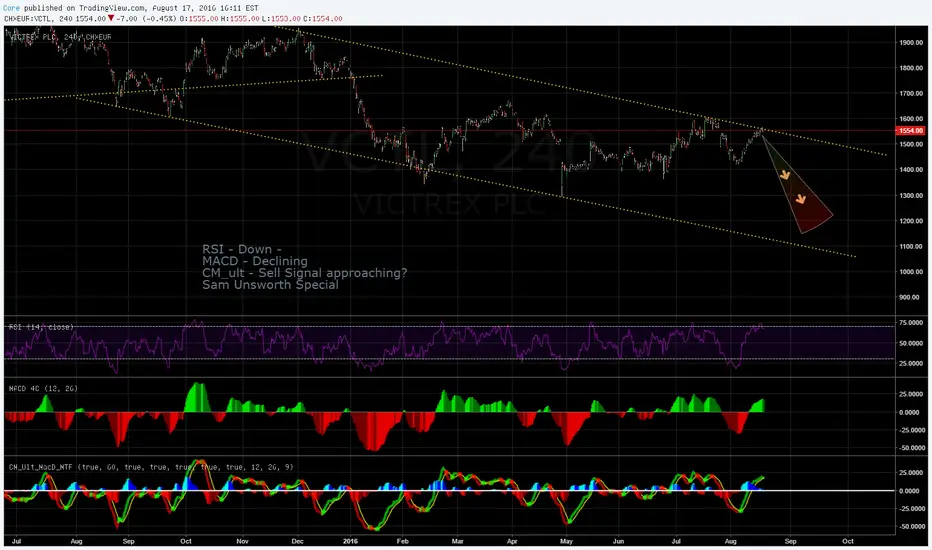Click the 'C:1554.00' close value in header

click(x=323, y=18)
